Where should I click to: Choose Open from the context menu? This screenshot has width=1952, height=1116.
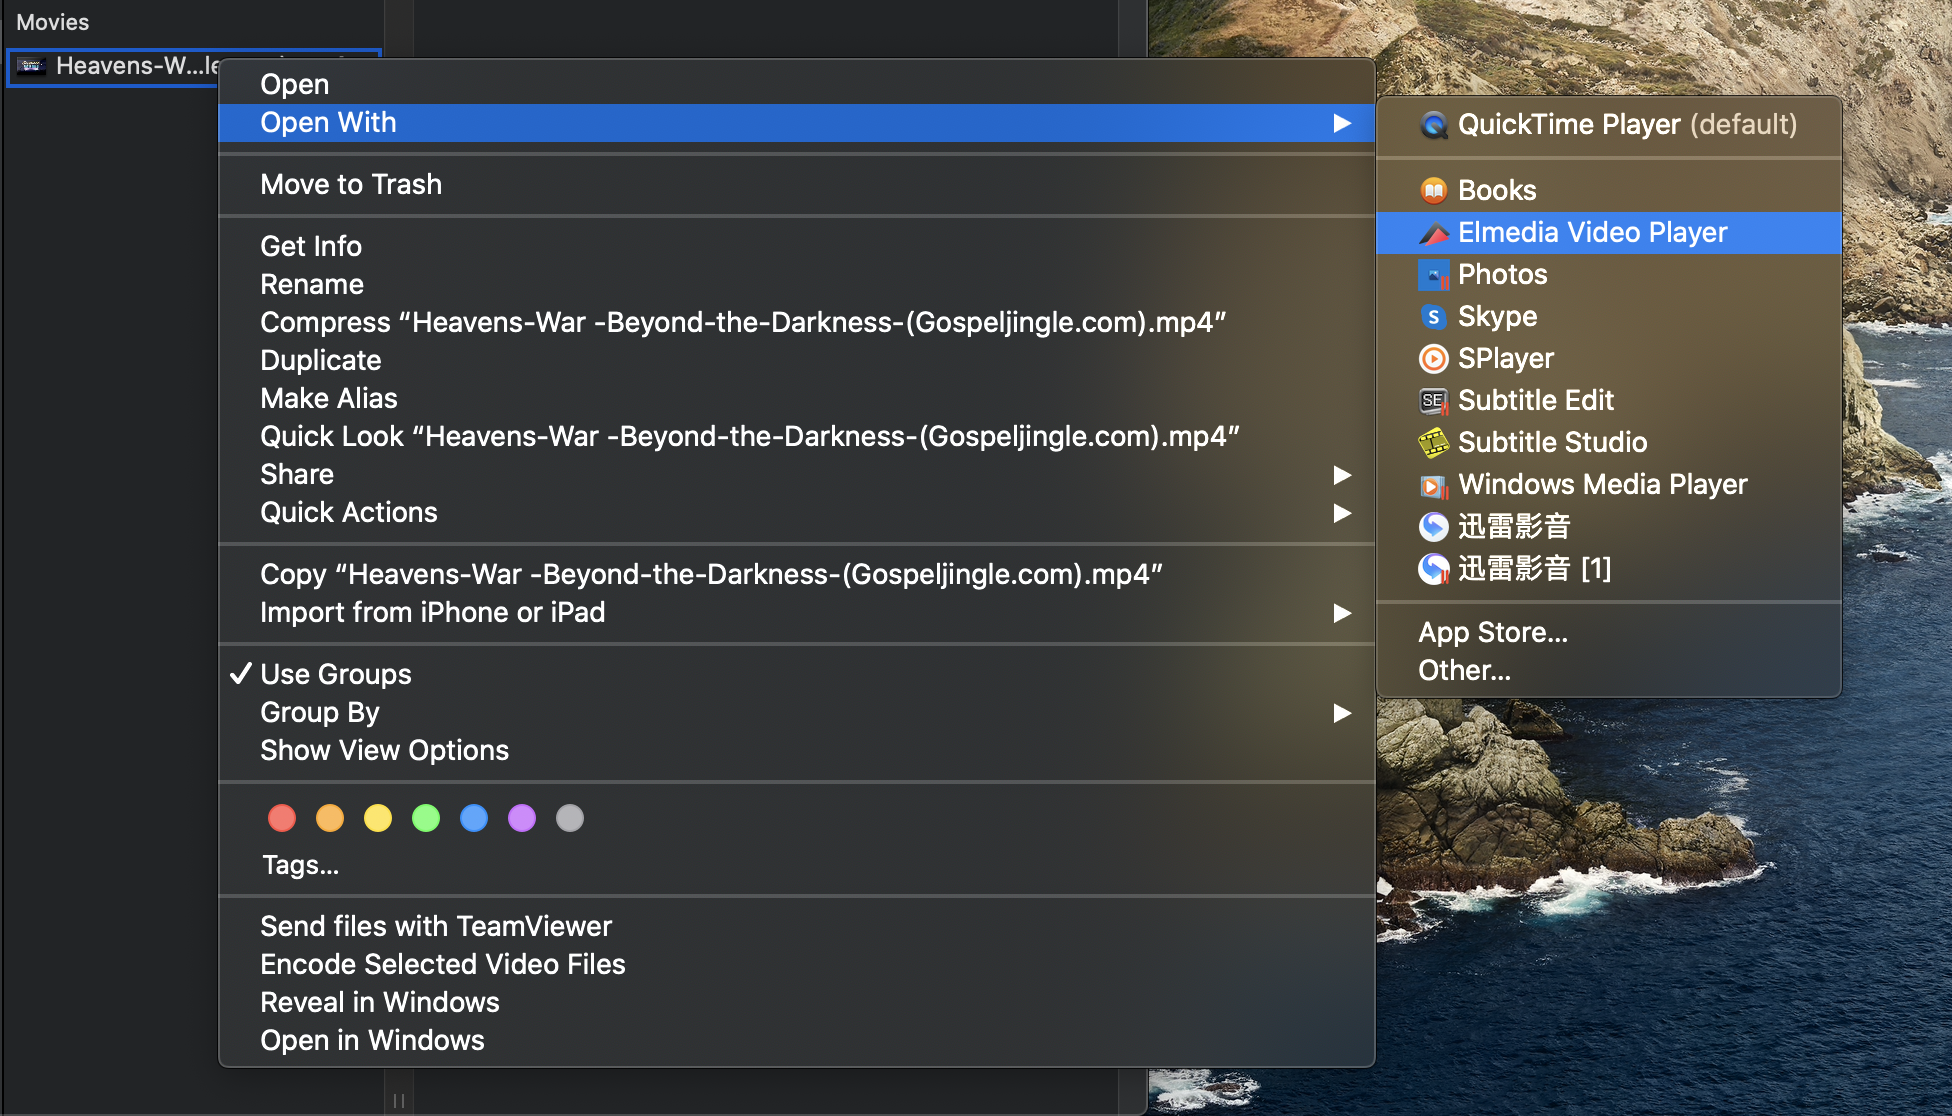tap(796, 84)
